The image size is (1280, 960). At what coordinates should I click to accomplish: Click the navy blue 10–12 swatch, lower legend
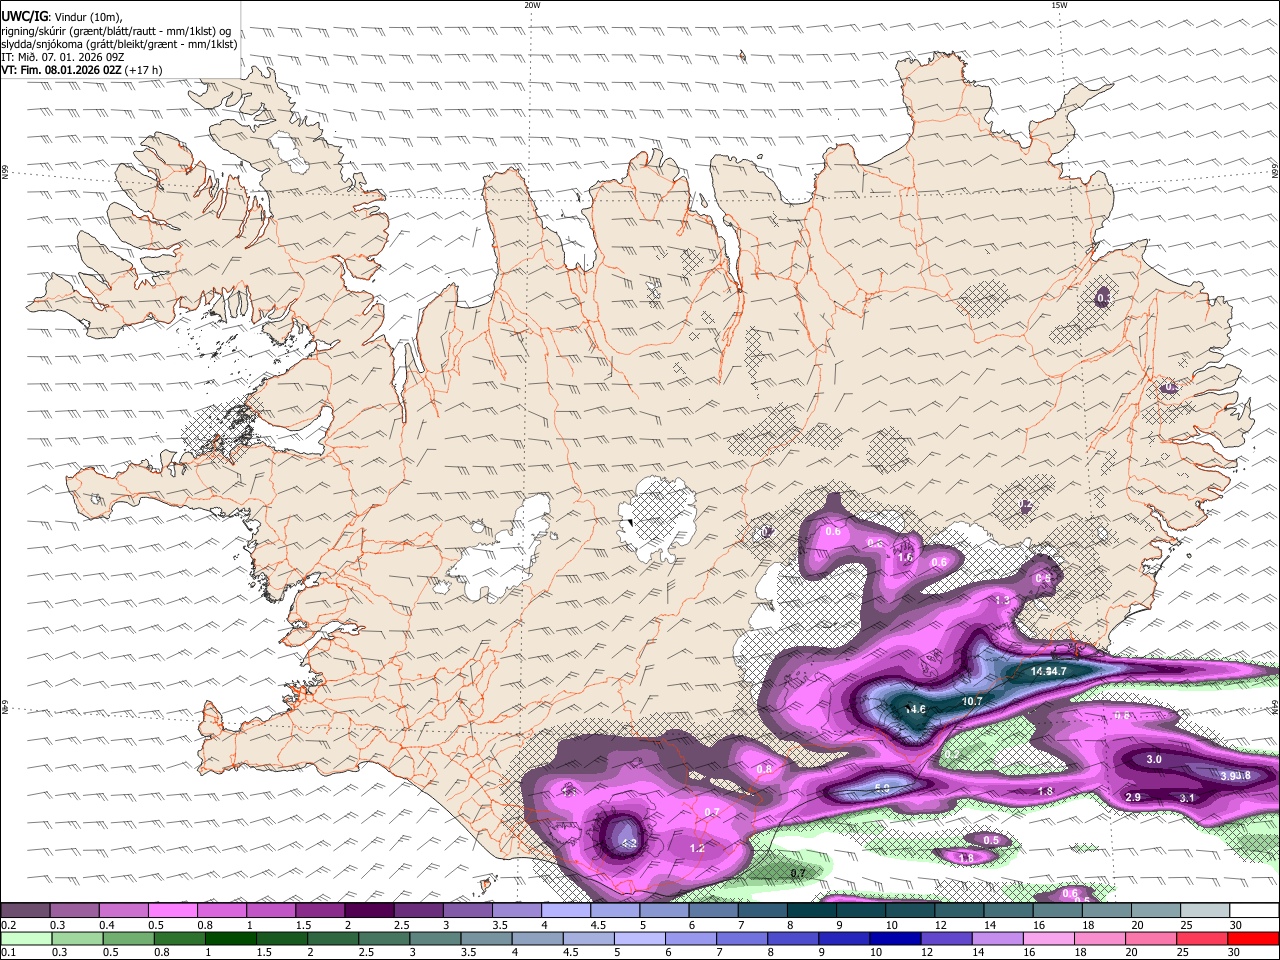894,938
